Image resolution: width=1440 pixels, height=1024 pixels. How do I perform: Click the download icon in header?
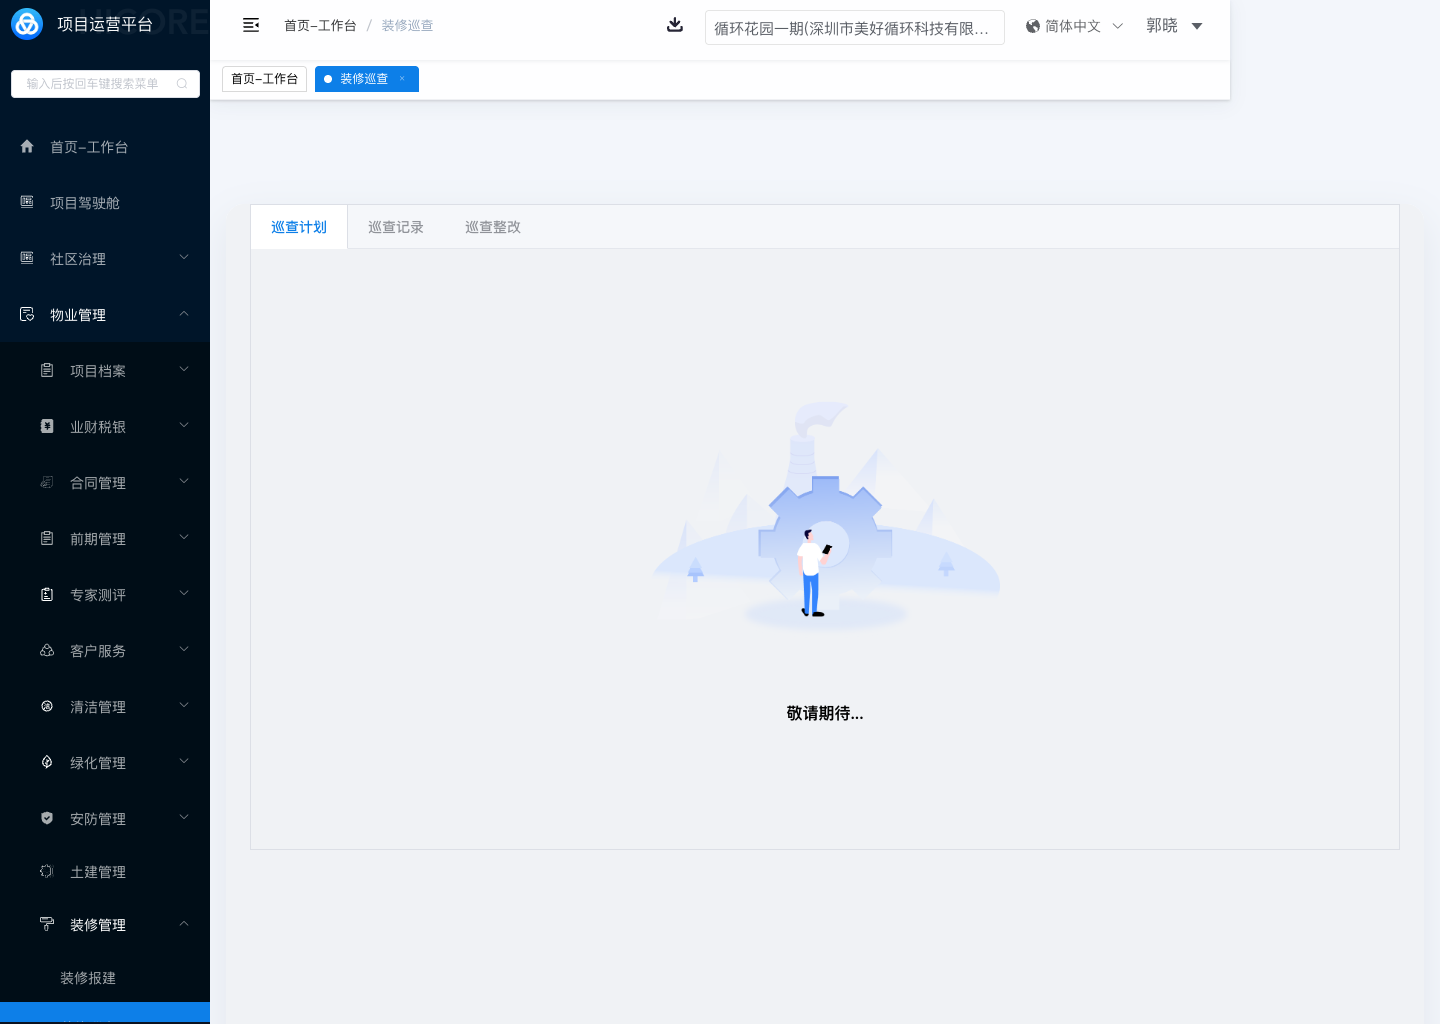click(675, 25)
